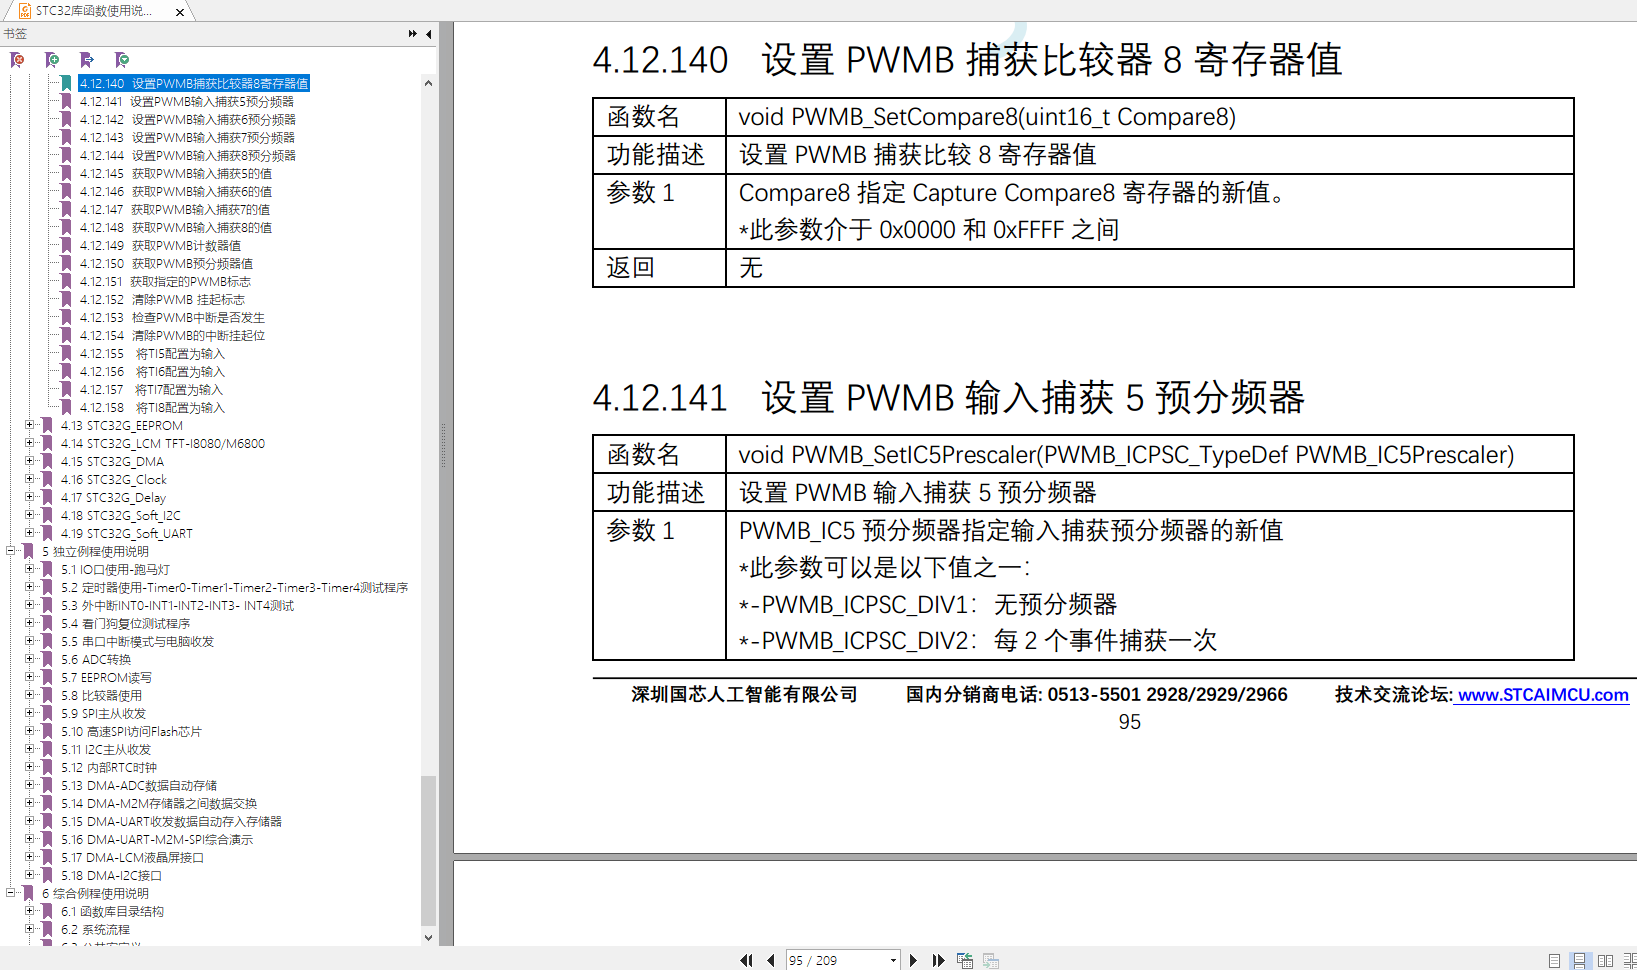Click the greyed next-view icon in the status bar
This screenshot has height=970, width=1637.
[x=991, y=960]
